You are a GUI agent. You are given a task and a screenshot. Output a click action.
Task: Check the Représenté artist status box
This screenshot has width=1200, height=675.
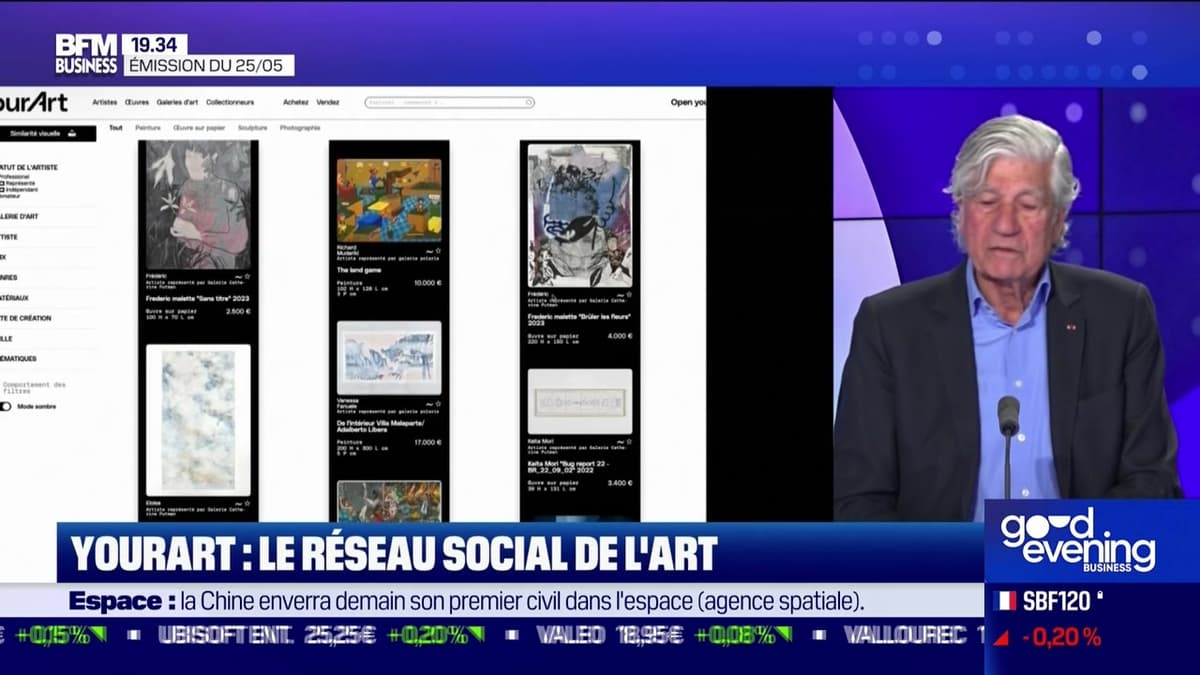click(3, 183)
